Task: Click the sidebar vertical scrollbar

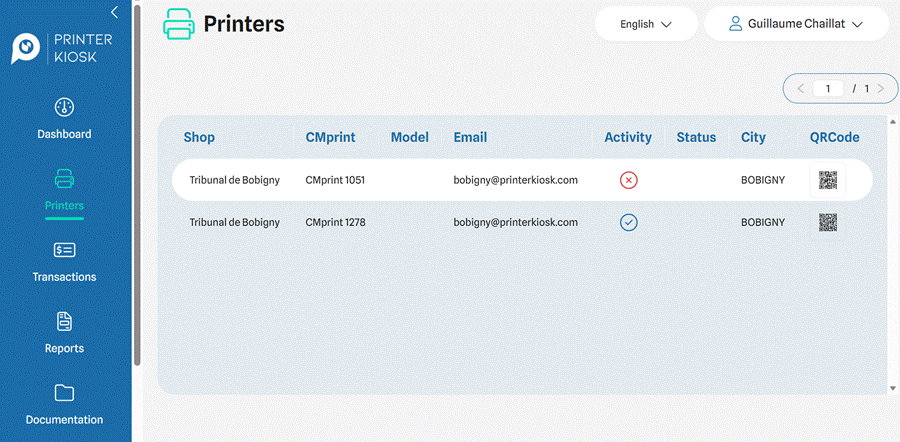Action: [x=137, y=184]
